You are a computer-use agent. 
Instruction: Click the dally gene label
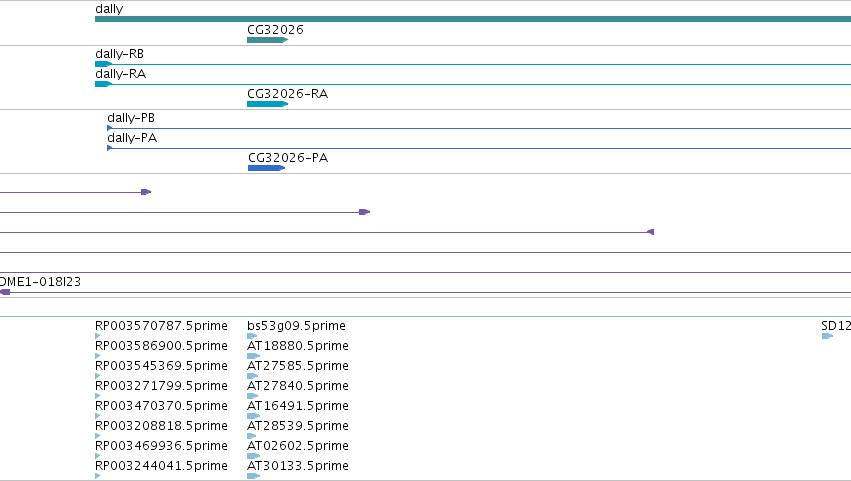click(109, 9)
